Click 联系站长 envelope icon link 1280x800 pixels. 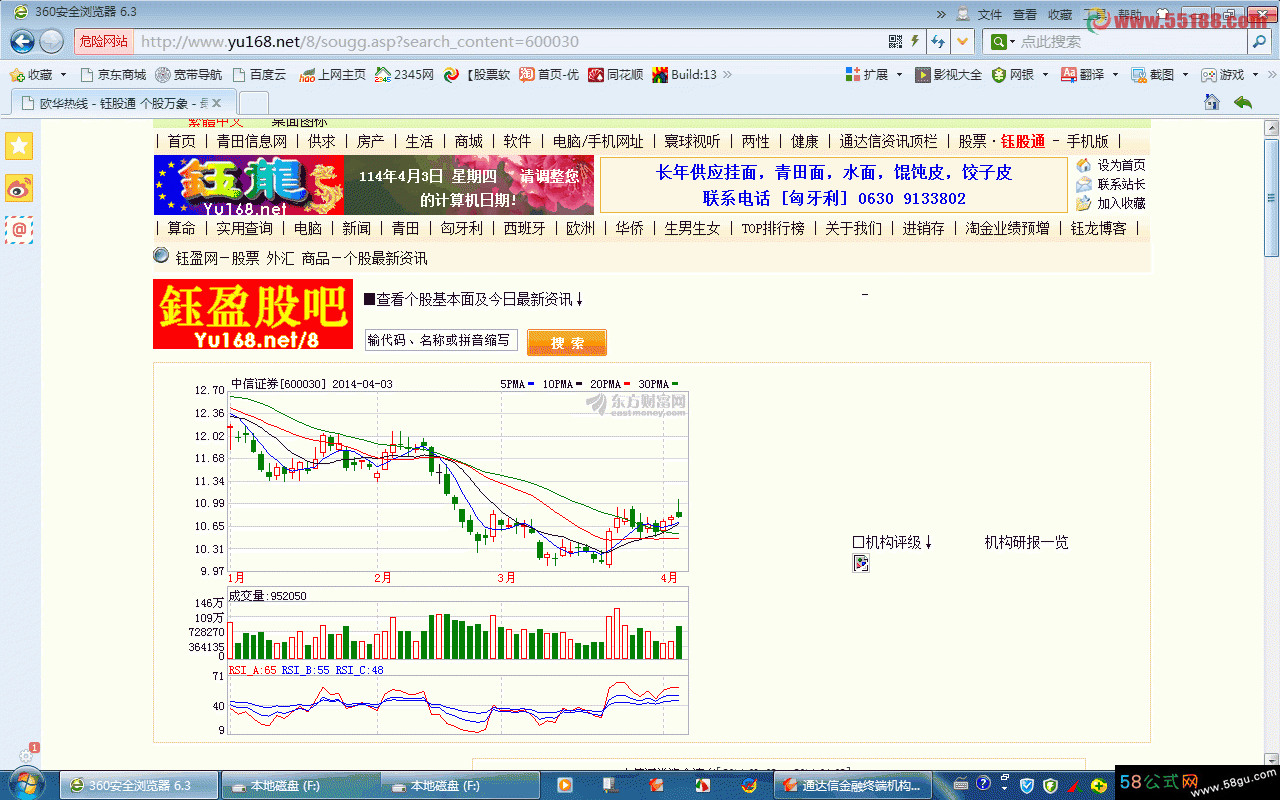pos(1111,184)
